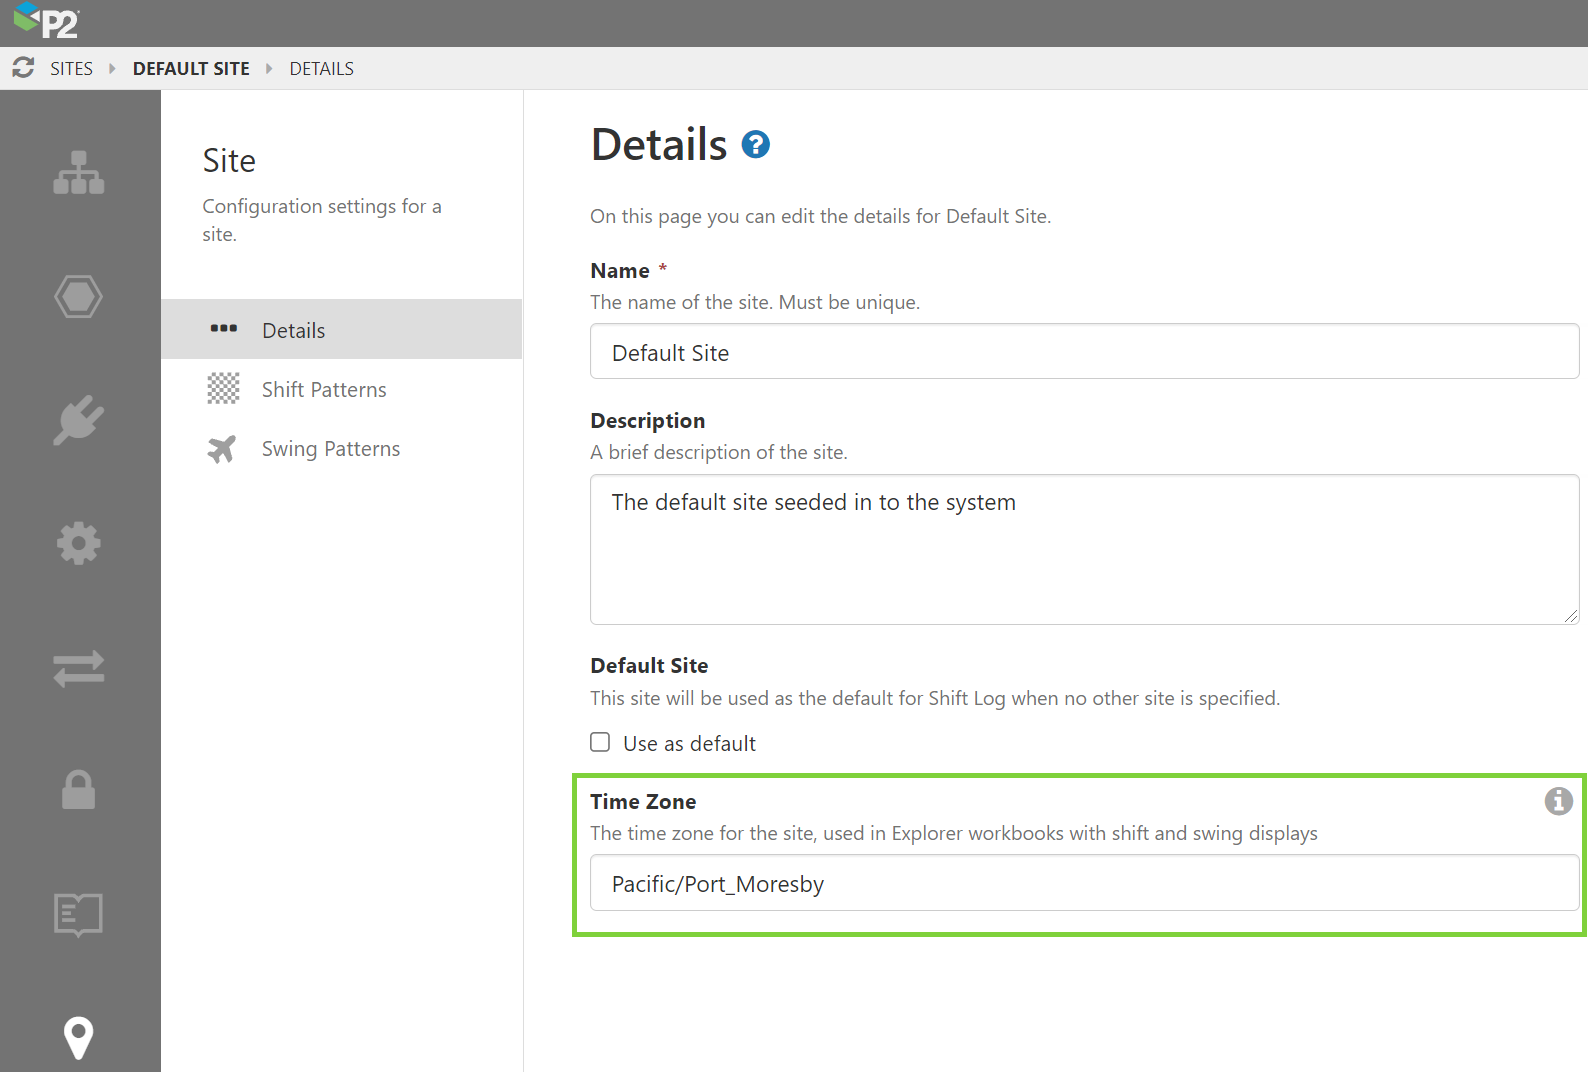Open the book icon in sidebar
Screen dimensions: 1588x1072
tap(79, 914)
